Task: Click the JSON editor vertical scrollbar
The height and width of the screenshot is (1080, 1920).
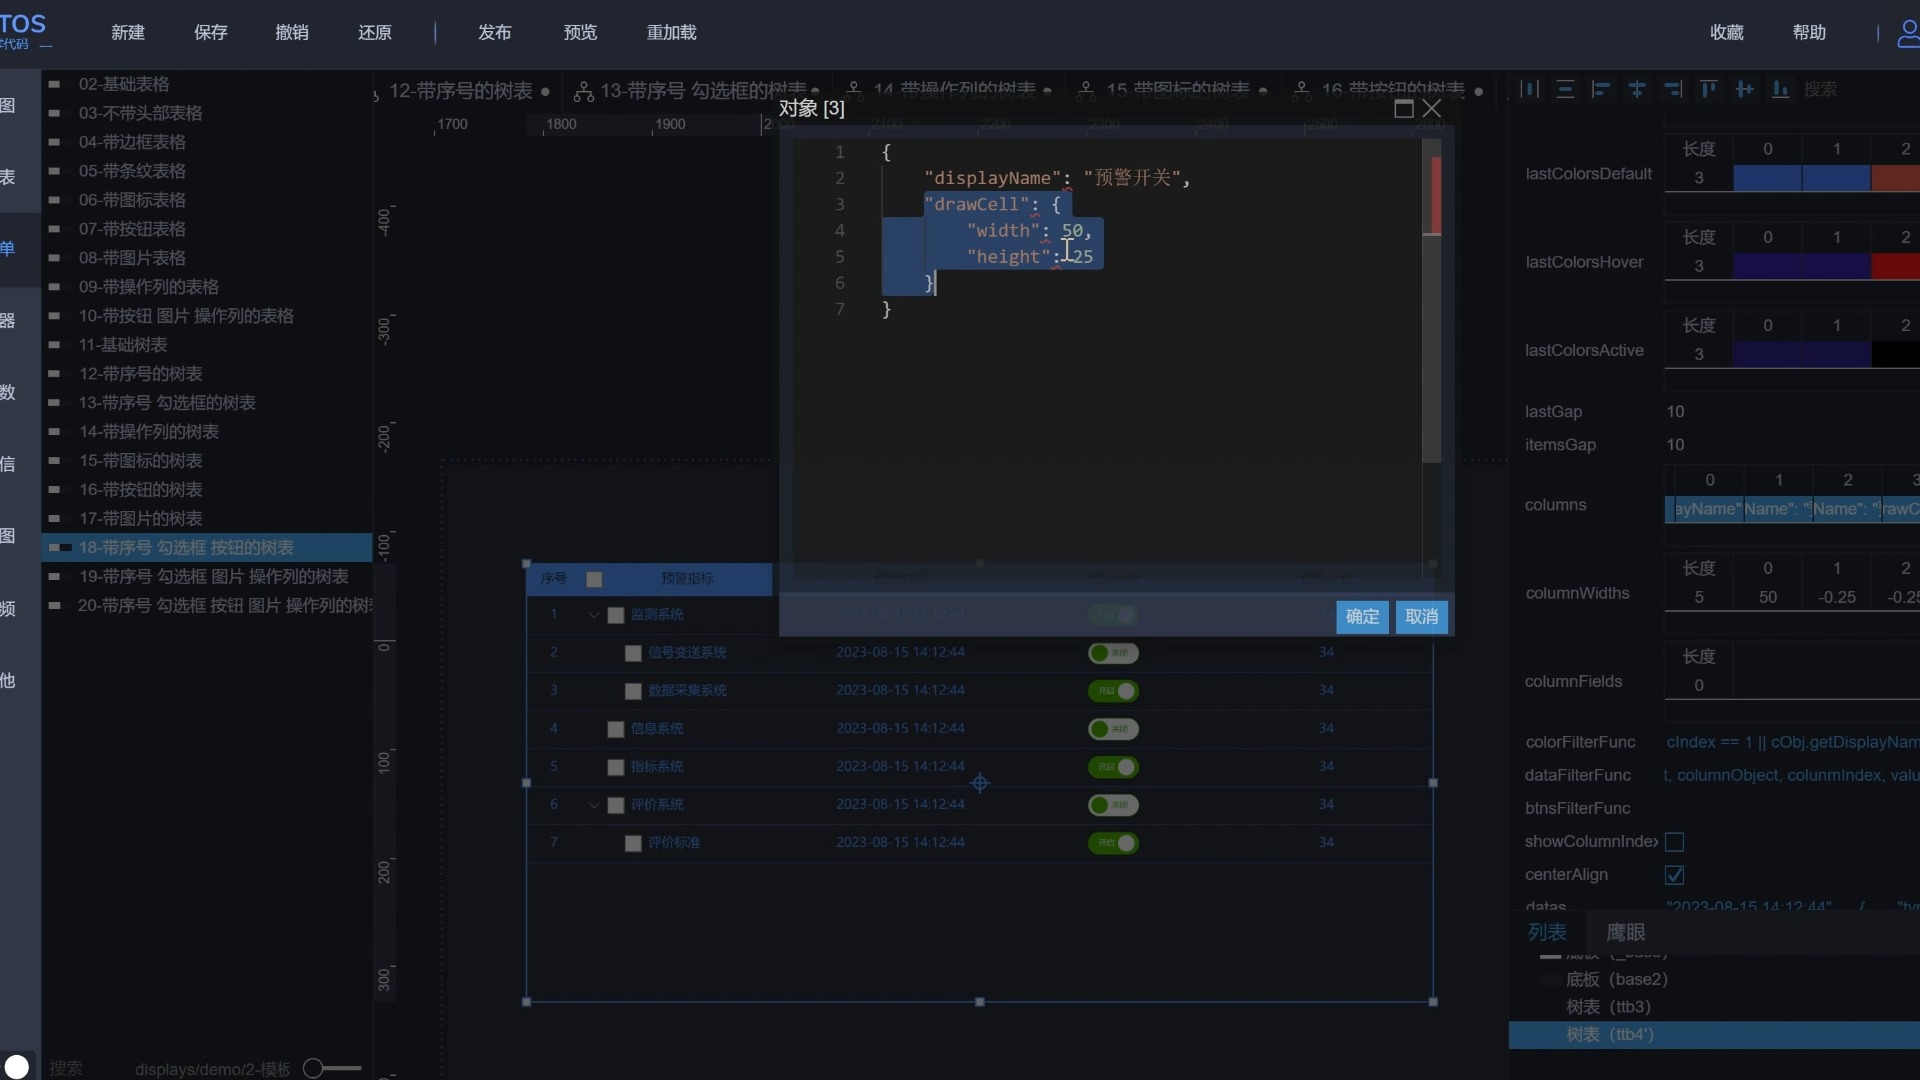Action: click(1432, 300)
